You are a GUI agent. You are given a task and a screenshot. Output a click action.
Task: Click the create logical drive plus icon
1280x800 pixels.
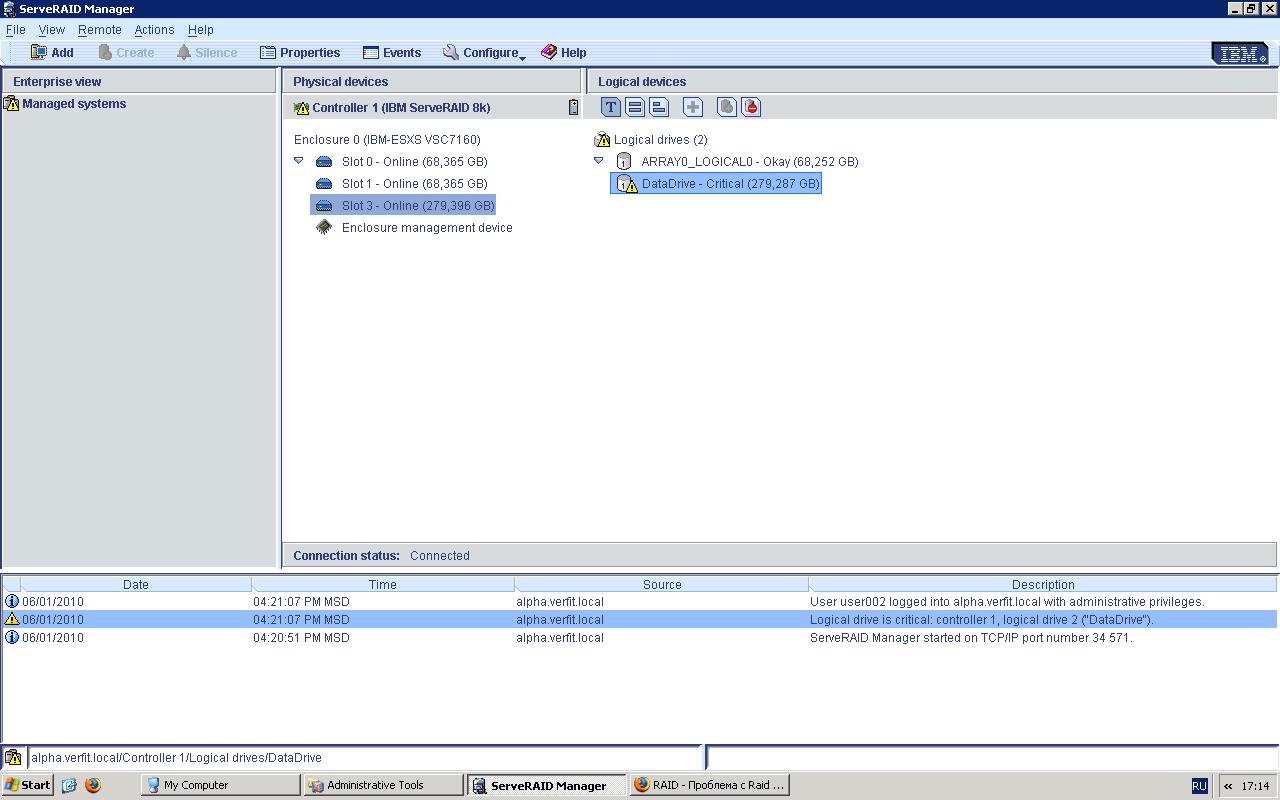[692, 107]
